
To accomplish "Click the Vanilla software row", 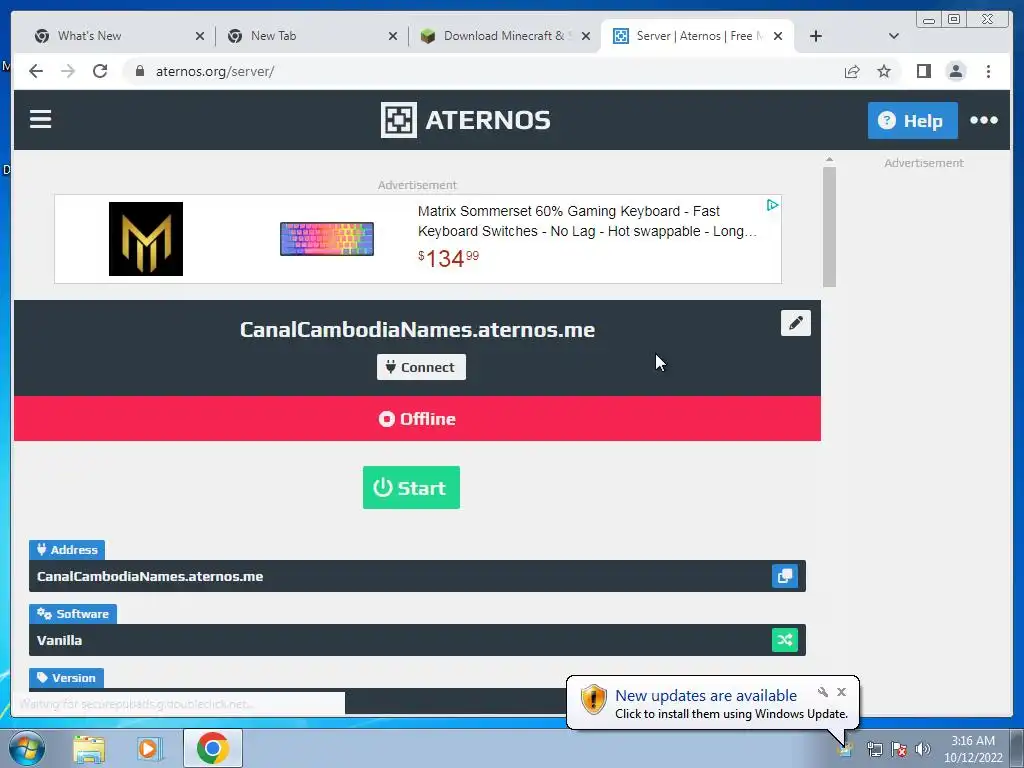I will (x=417, y=640).
